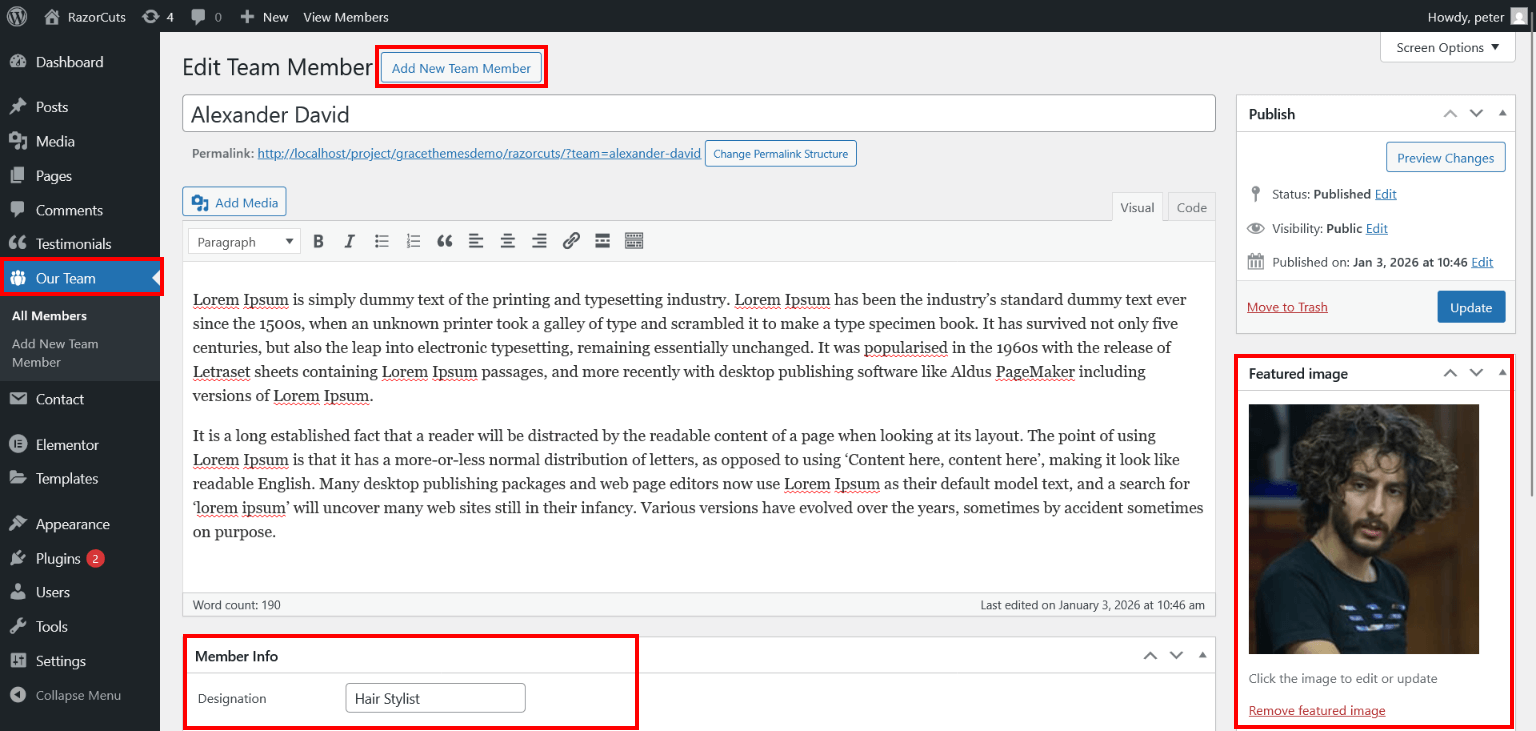Insert Read More tag

[602, 241]
